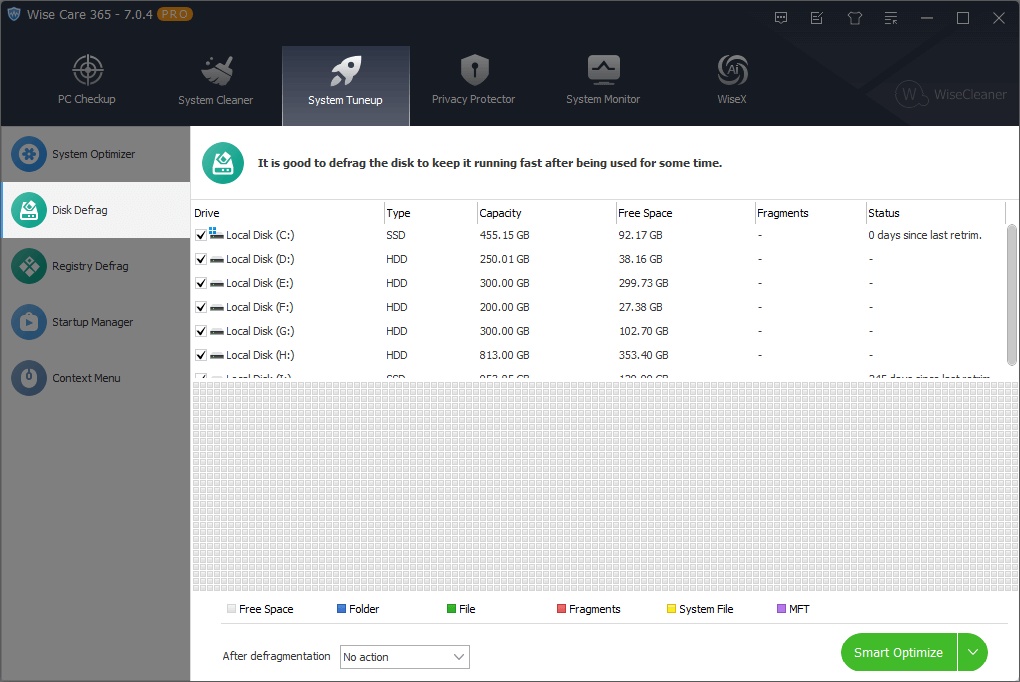
Task: Open the System Cleaner section
Action: (x=216, y=81)
